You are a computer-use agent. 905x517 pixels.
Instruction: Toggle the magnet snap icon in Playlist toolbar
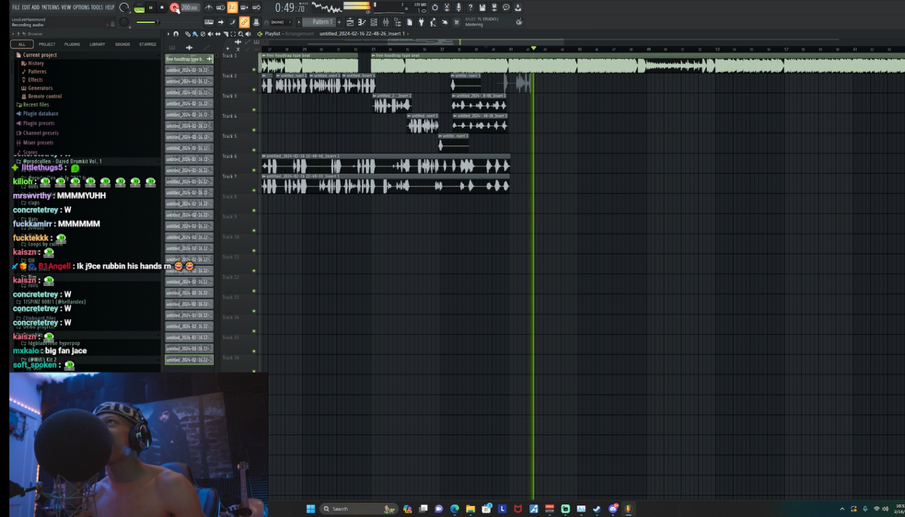176,34
